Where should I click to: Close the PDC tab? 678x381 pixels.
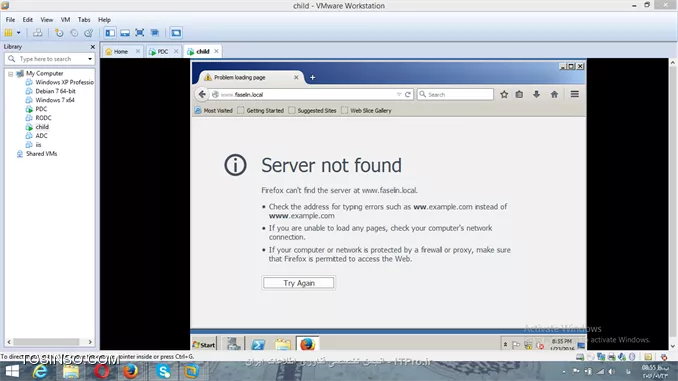(176, 51)
